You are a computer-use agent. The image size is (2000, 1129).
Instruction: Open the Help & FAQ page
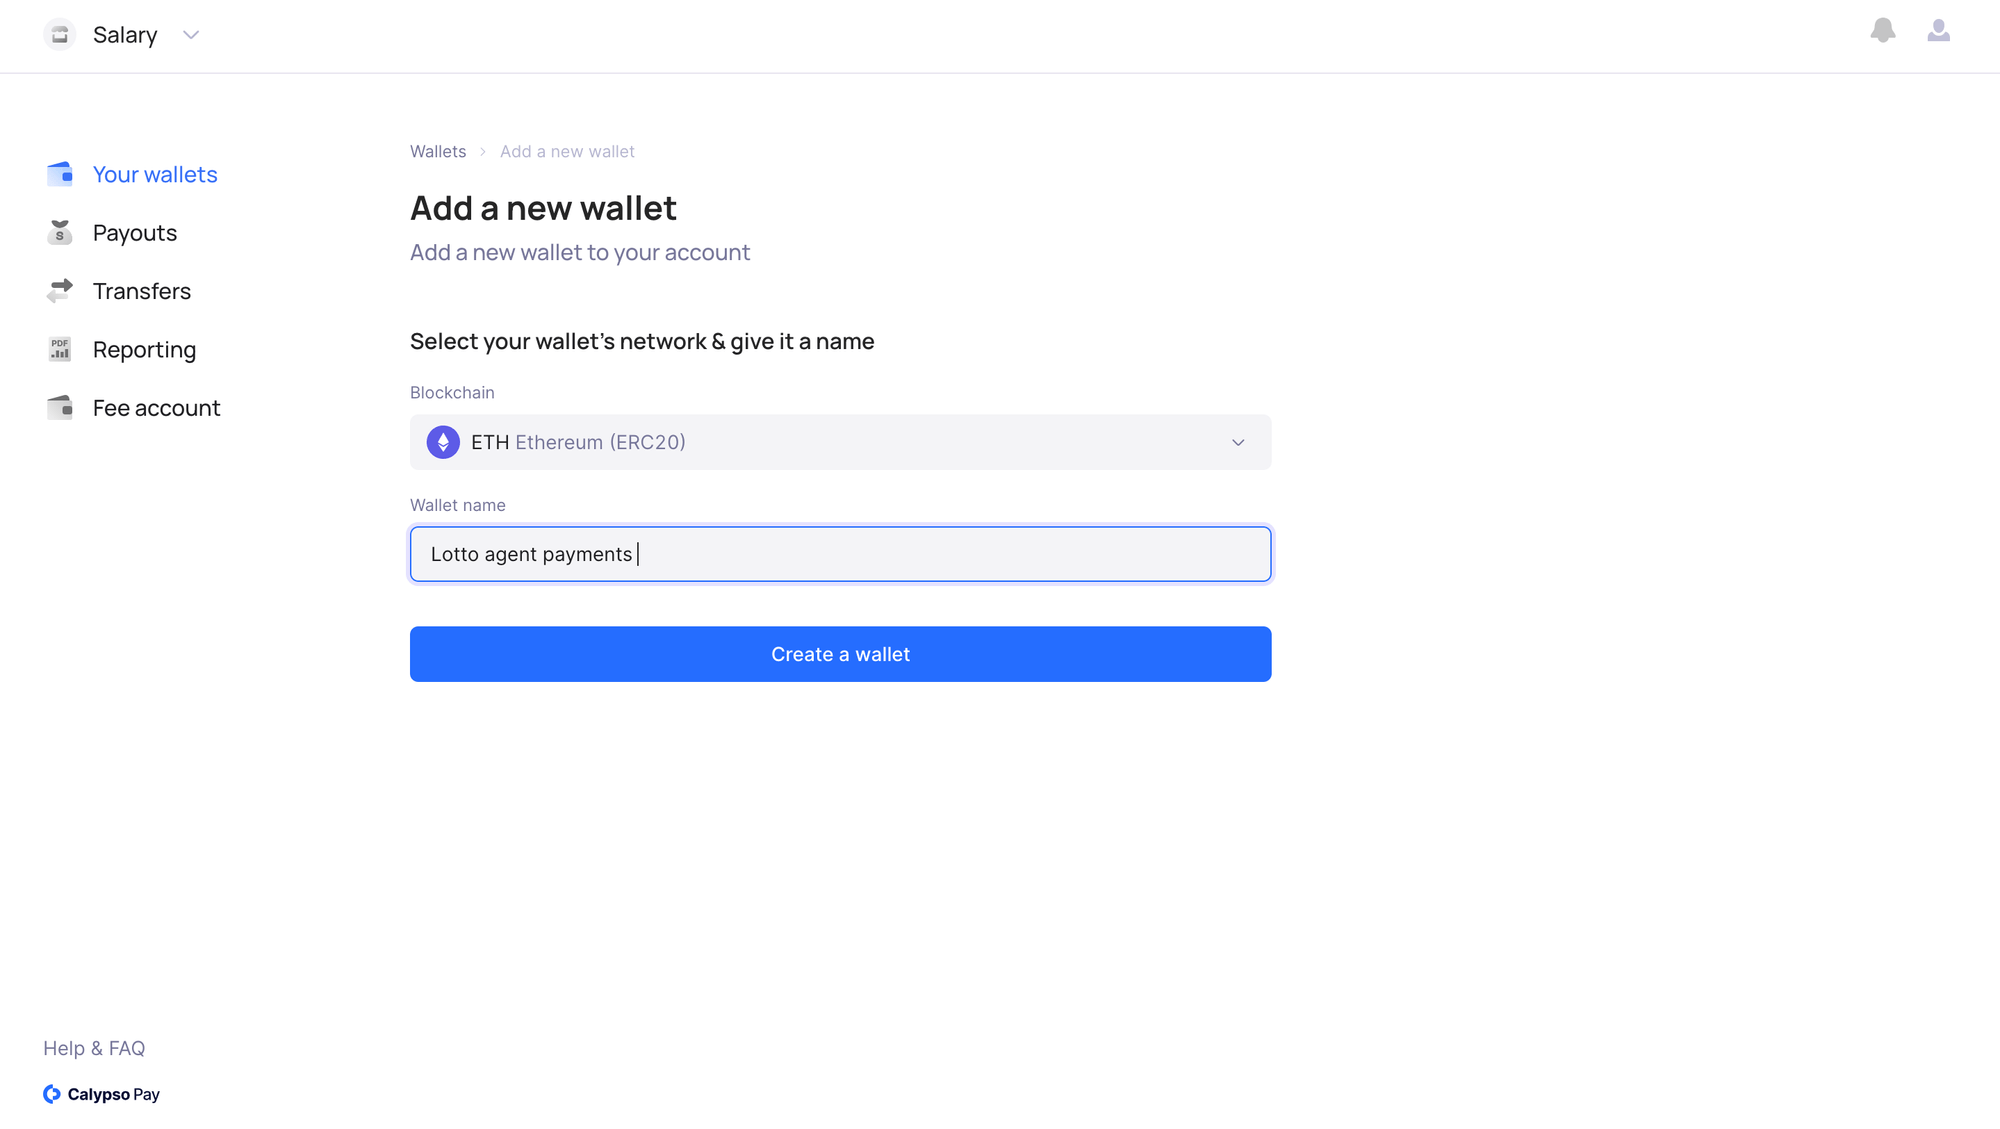[x=93, y=1048]
